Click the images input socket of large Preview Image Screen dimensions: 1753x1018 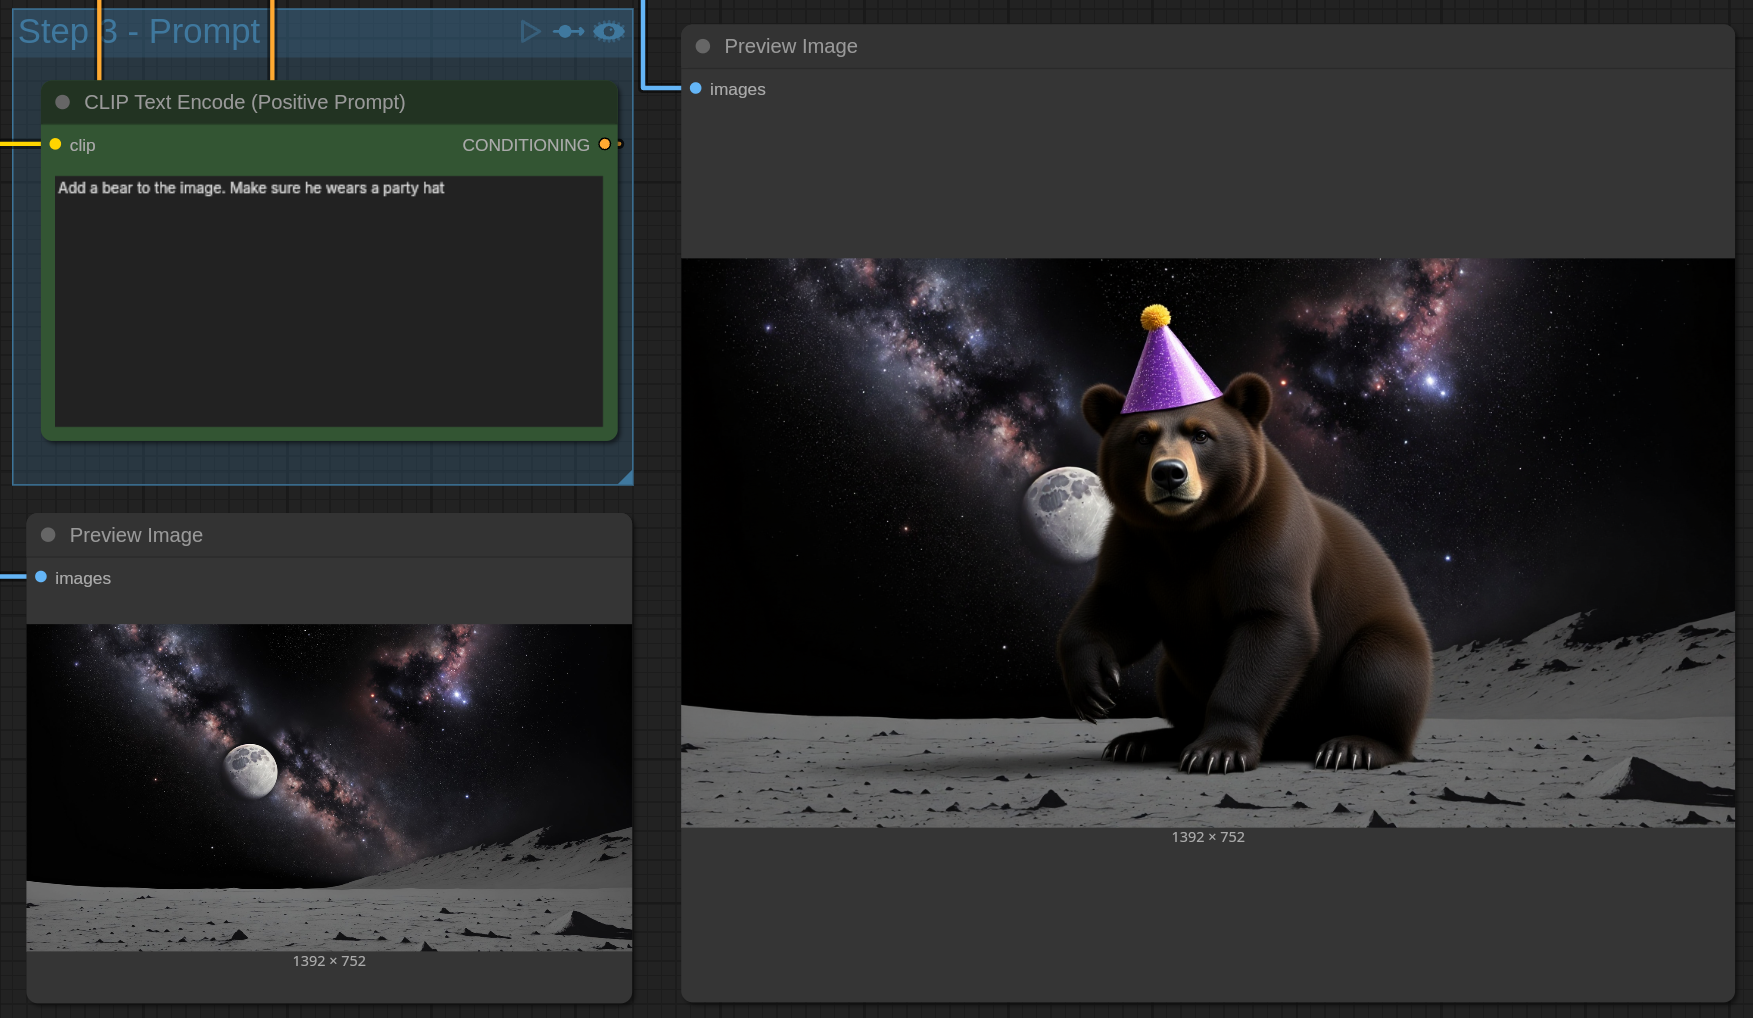pyautogui.click(x=696, y=88)
